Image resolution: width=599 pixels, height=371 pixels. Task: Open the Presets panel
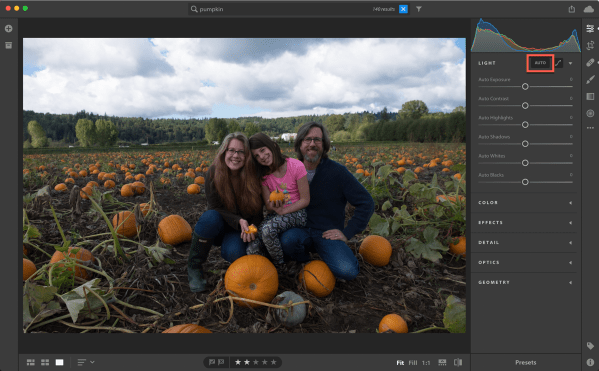[x=526, y=363]
